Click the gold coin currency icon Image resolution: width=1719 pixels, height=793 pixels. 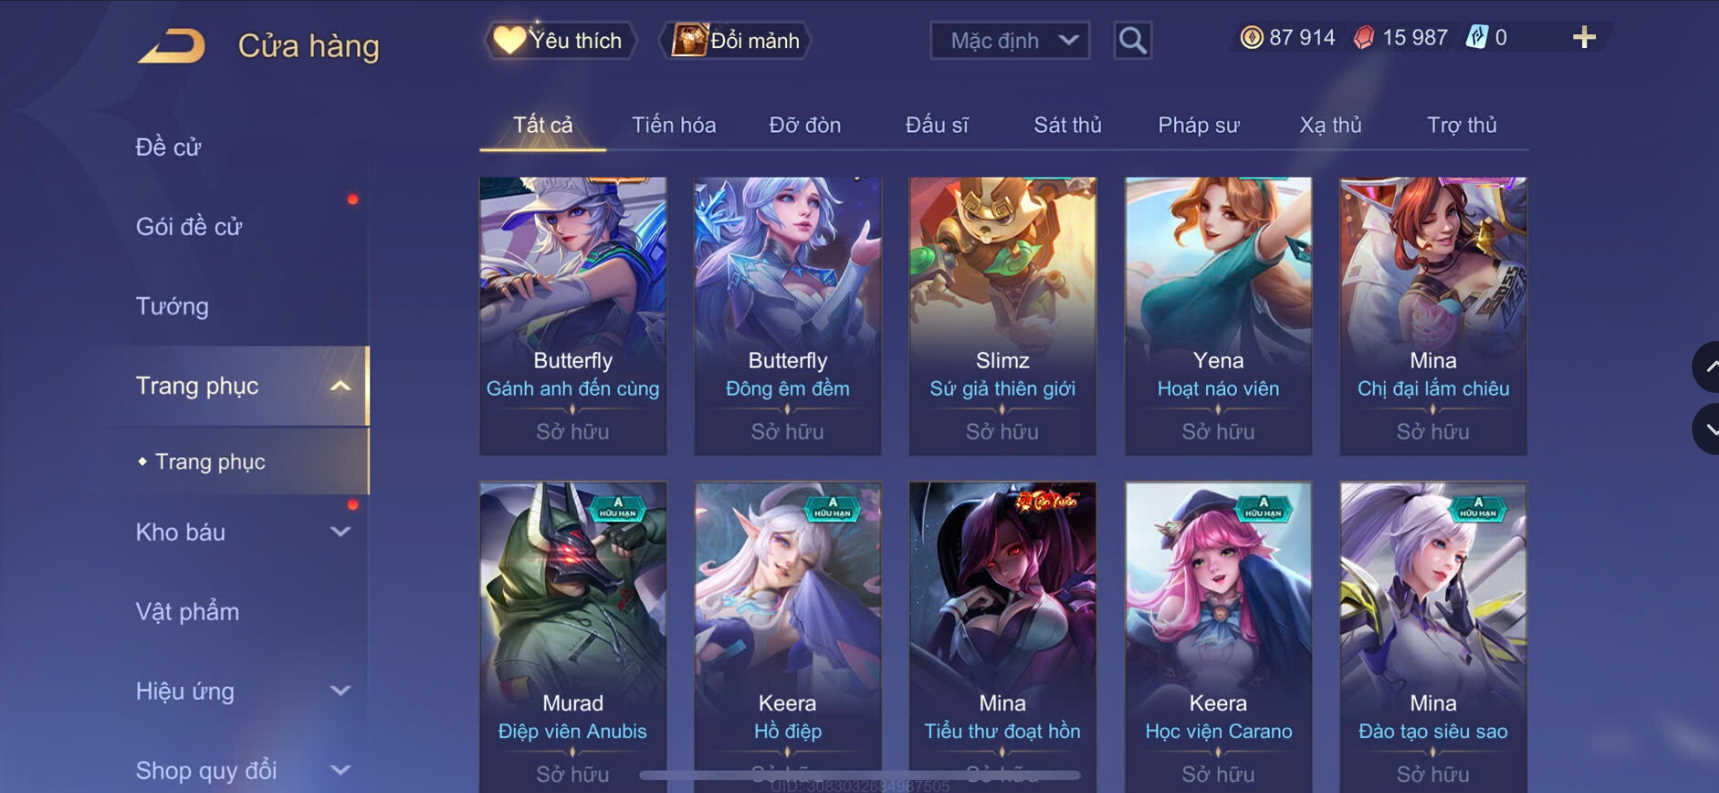1251,38
